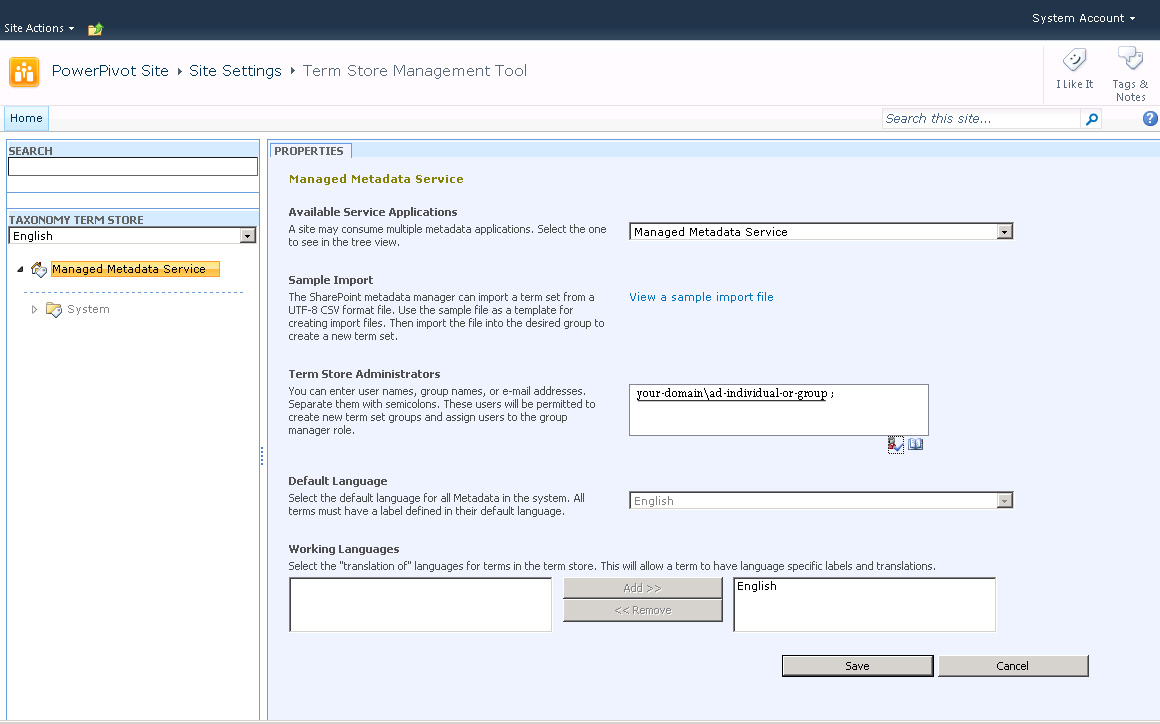The width and height of the screenshot is (1160, 724).
Task: Click the Managed Metadata Service node icon
Action: [39, 269]
